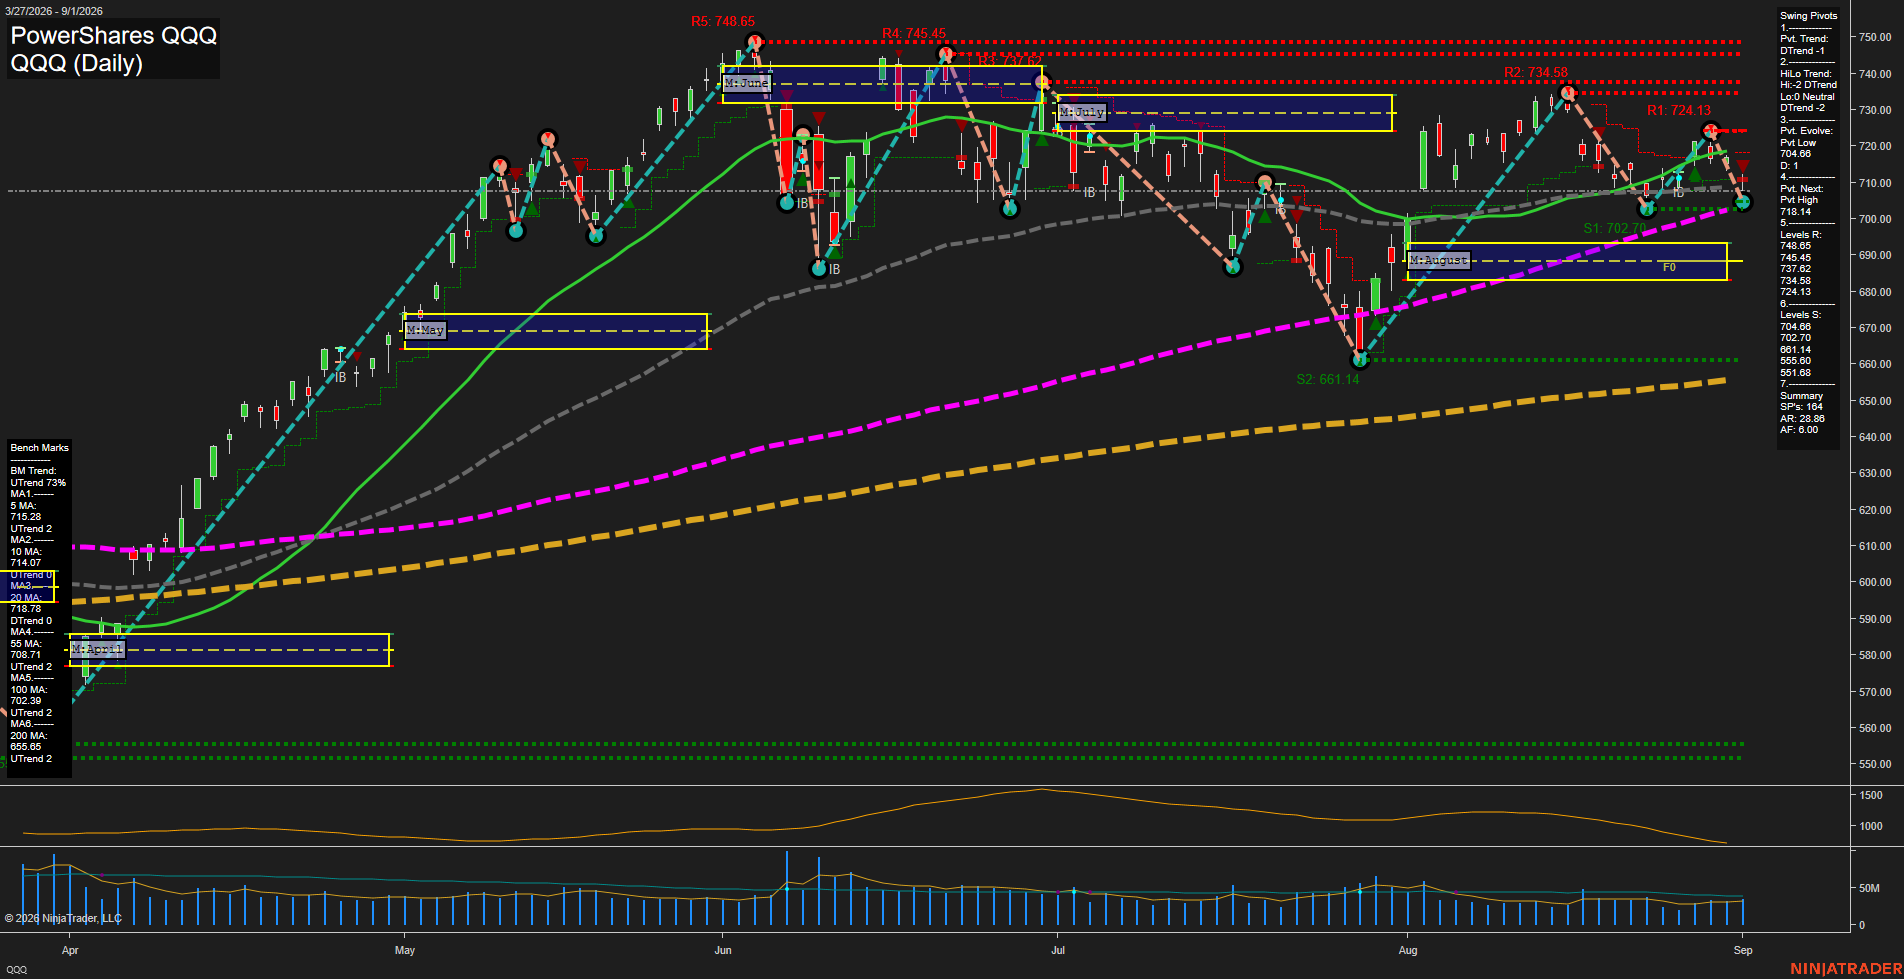Click the R2: 734.58 resistance label
Image resolution: width=1904 pixels, height=979 pixels.
(x=1536, y=73)
